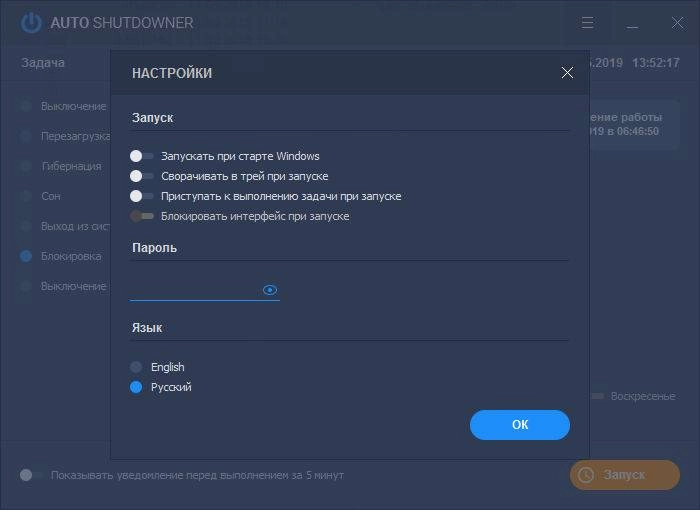Confirm settings with the OK button
Screen dimensions: 700x510
(x=520, y=425)
